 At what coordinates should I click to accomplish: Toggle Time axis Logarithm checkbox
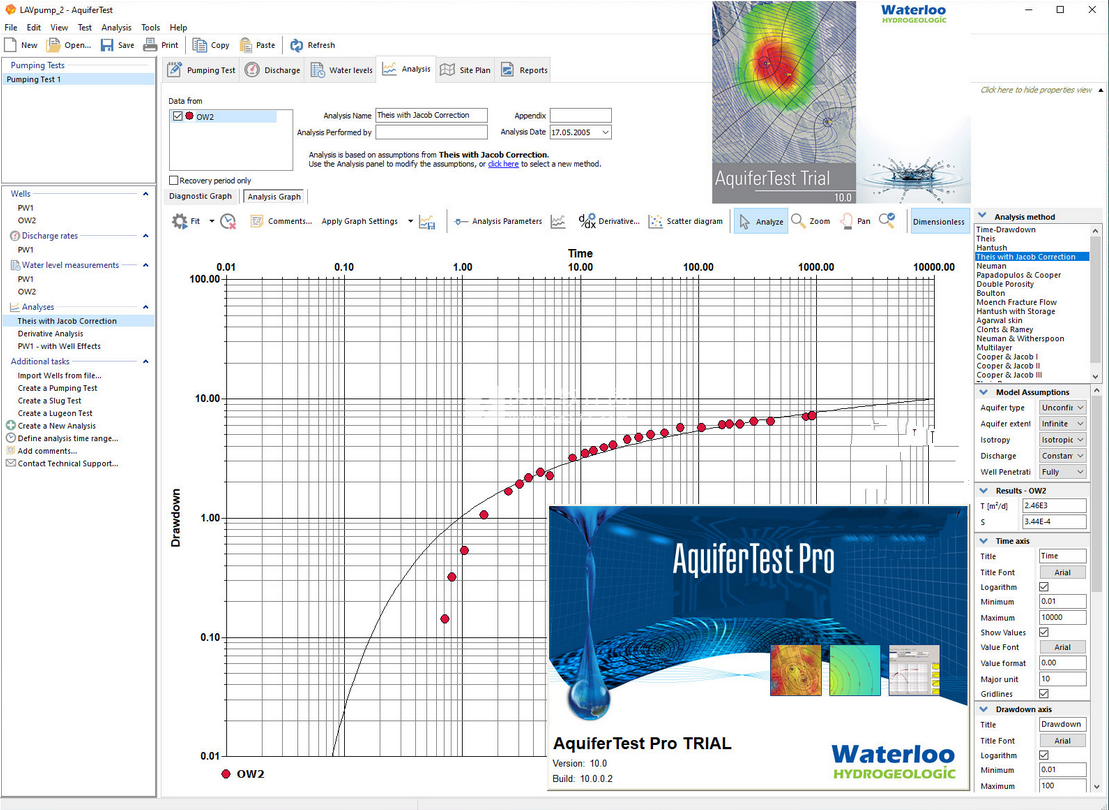(1044, 587)
